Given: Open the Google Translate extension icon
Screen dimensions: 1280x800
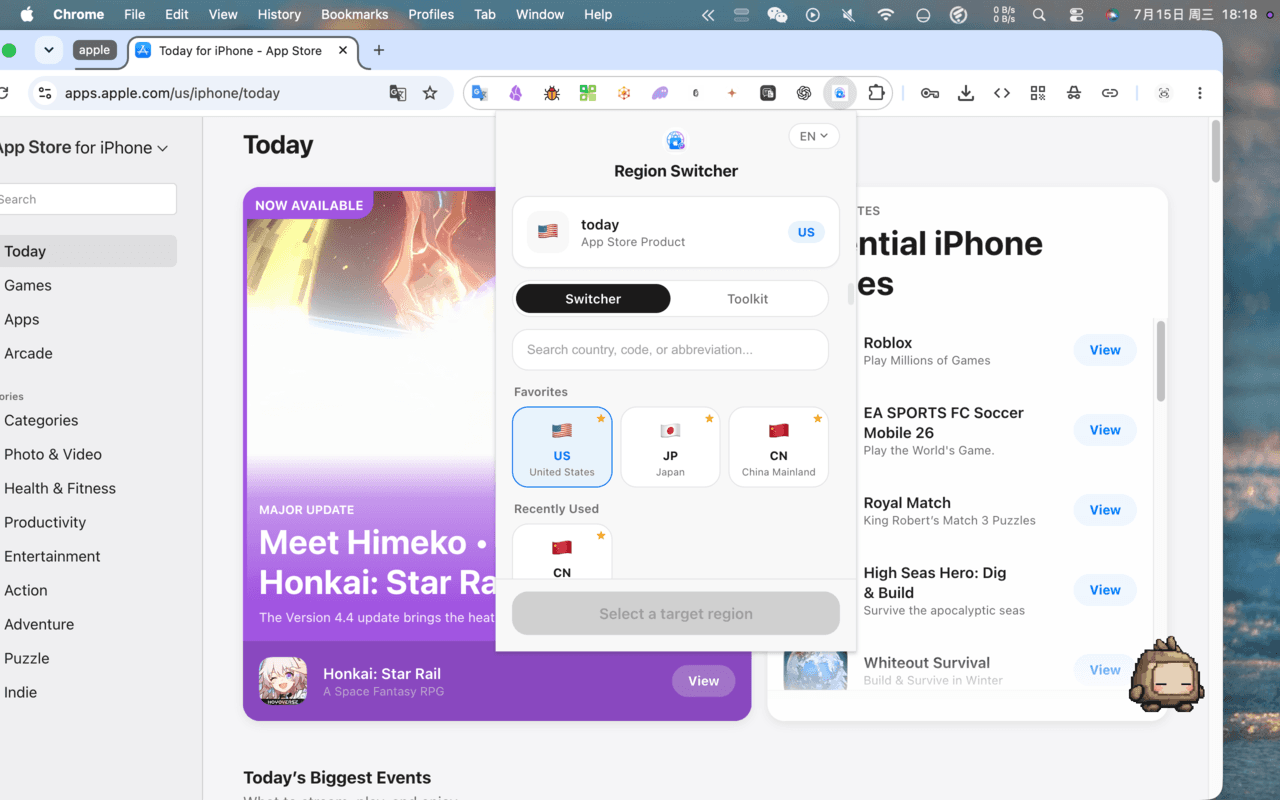Looking at the screenshot, I should (480, 93).
